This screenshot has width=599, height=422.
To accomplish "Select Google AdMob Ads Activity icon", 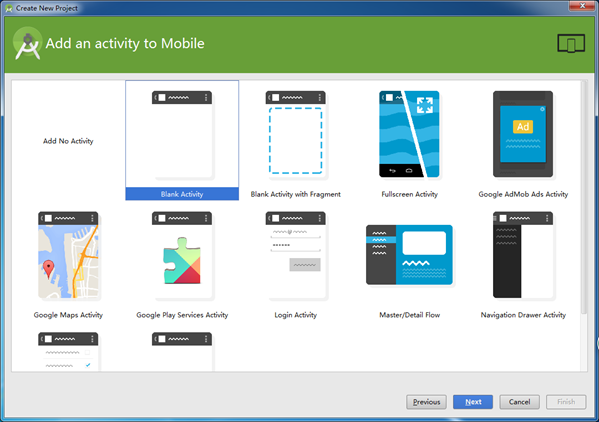I will 523,134.
